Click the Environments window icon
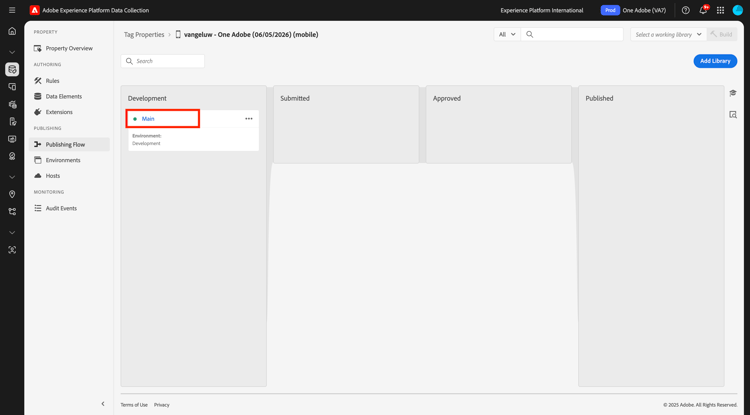The width and height of the screenshot is (750, 415). pos(38,160)
